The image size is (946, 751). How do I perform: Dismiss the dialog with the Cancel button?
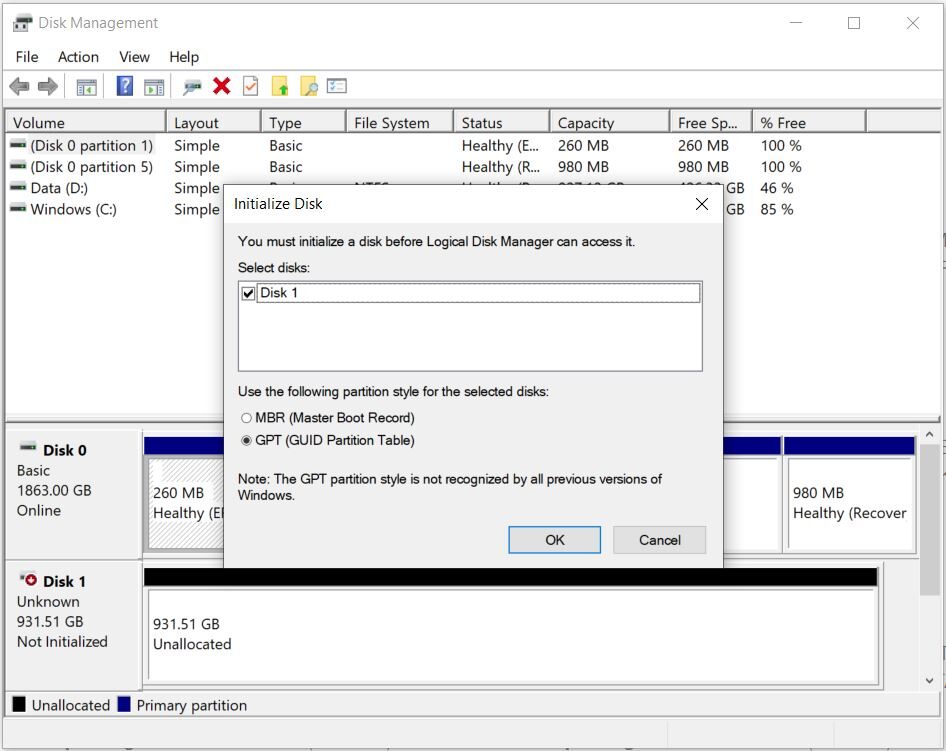click(659, 539)
